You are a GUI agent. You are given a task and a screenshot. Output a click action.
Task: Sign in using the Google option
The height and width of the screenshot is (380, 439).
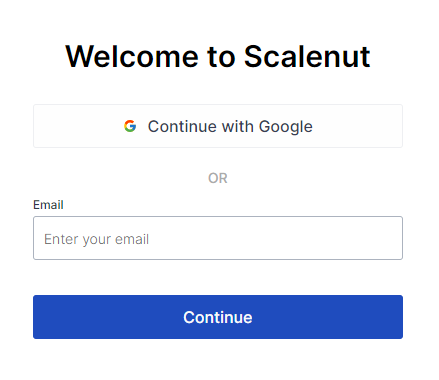218,126
